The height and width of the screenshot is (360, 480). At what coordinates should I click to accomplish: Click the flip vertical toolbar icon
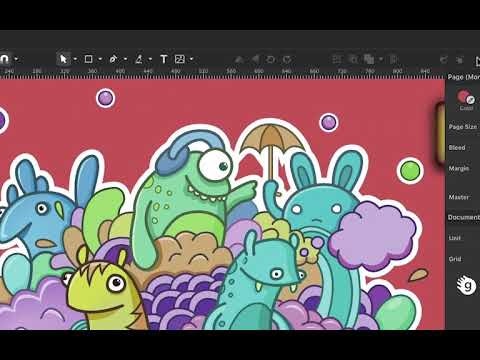coord(239,59)
